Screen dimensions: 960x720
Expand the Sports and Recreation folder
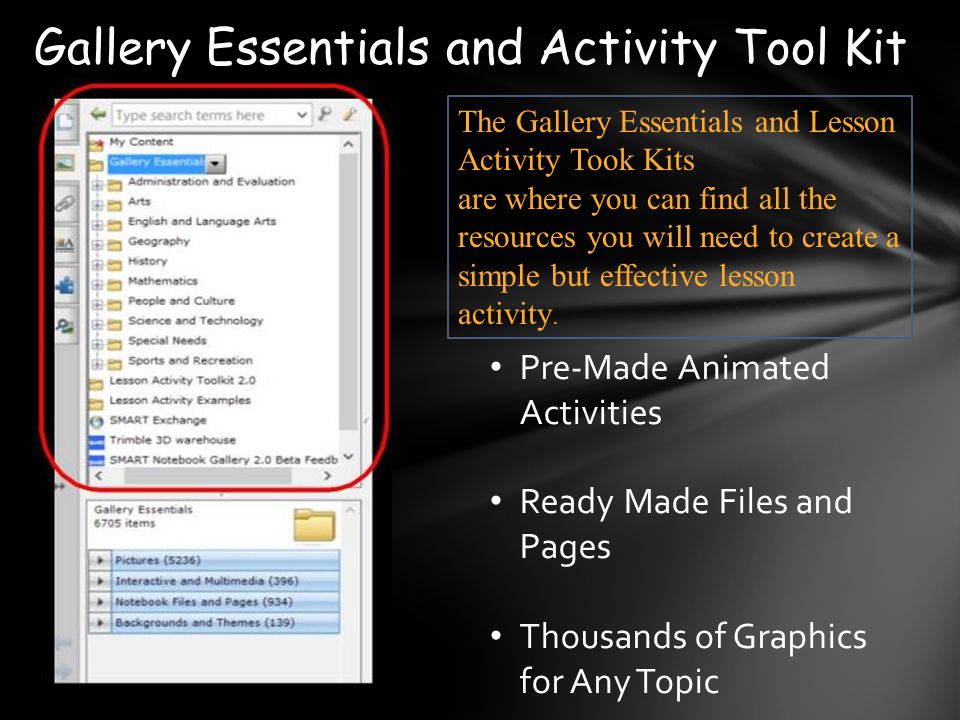point(97,364)
